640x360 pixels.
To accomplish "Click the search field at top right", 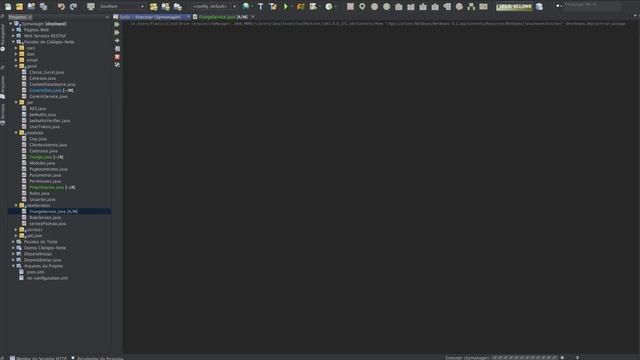I will (x=592, y=5).
